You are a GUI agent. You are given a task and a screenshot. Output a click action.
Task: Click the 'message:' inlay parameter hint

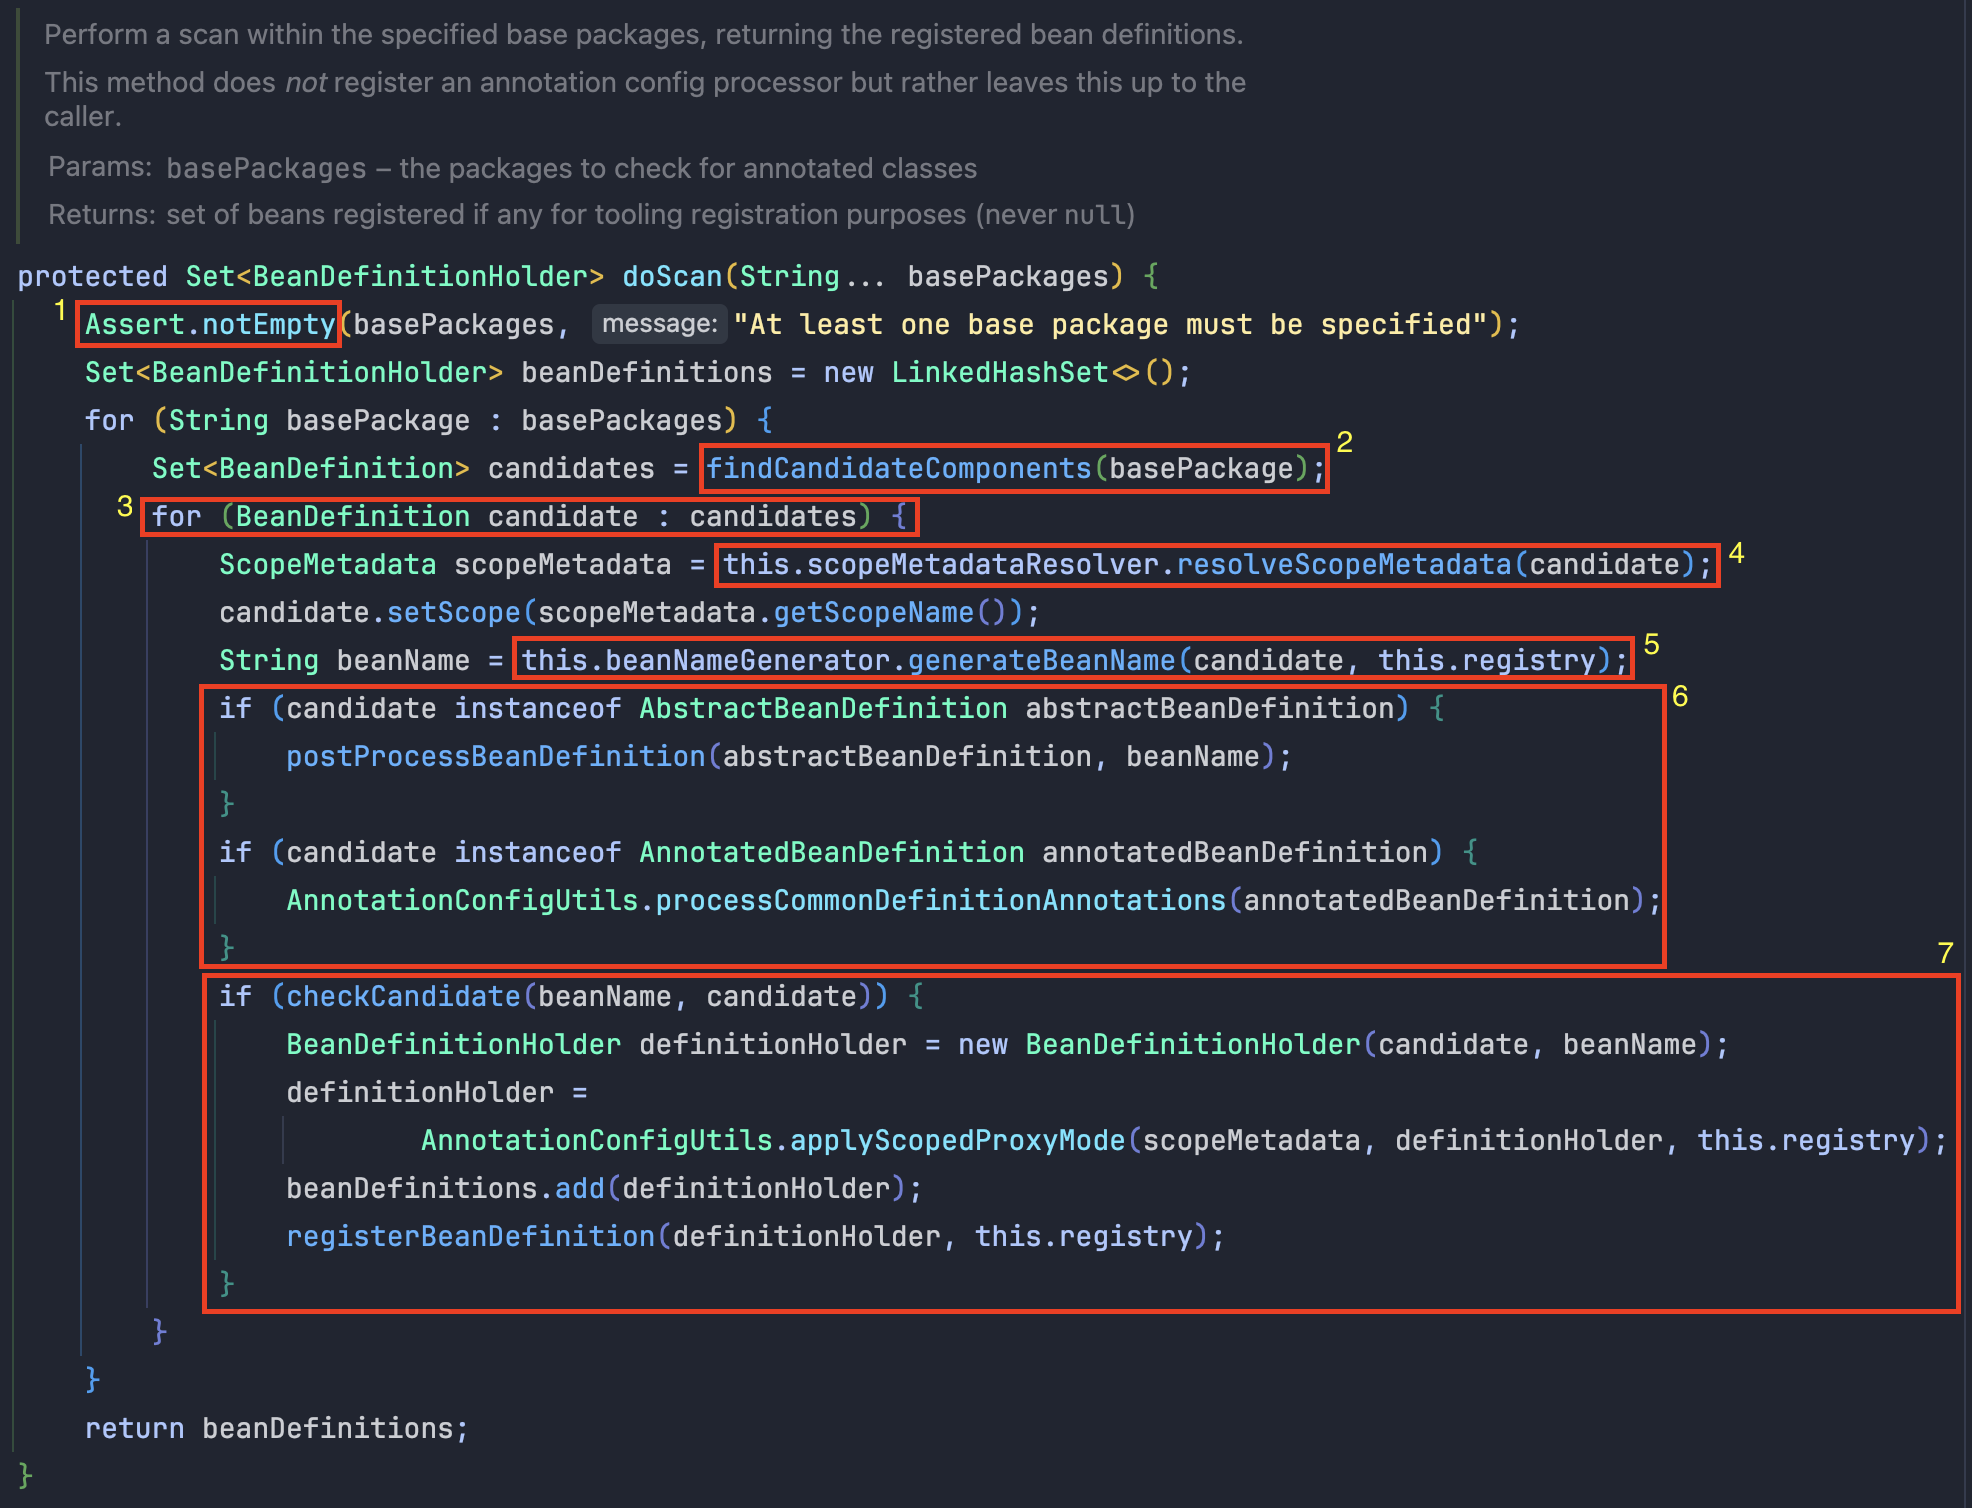click(659, 324)
